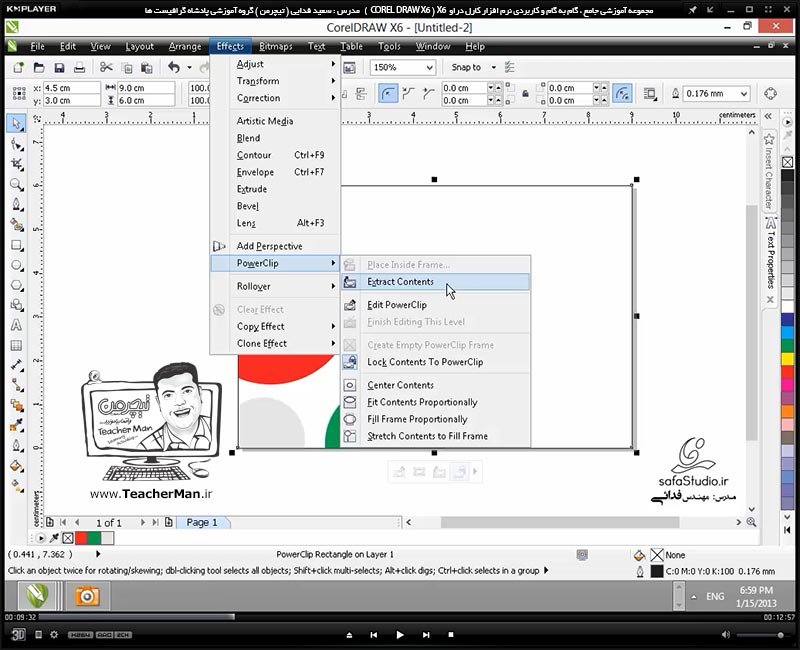
Task: Toggle relative corner scaling button
Action: (622, 94)
